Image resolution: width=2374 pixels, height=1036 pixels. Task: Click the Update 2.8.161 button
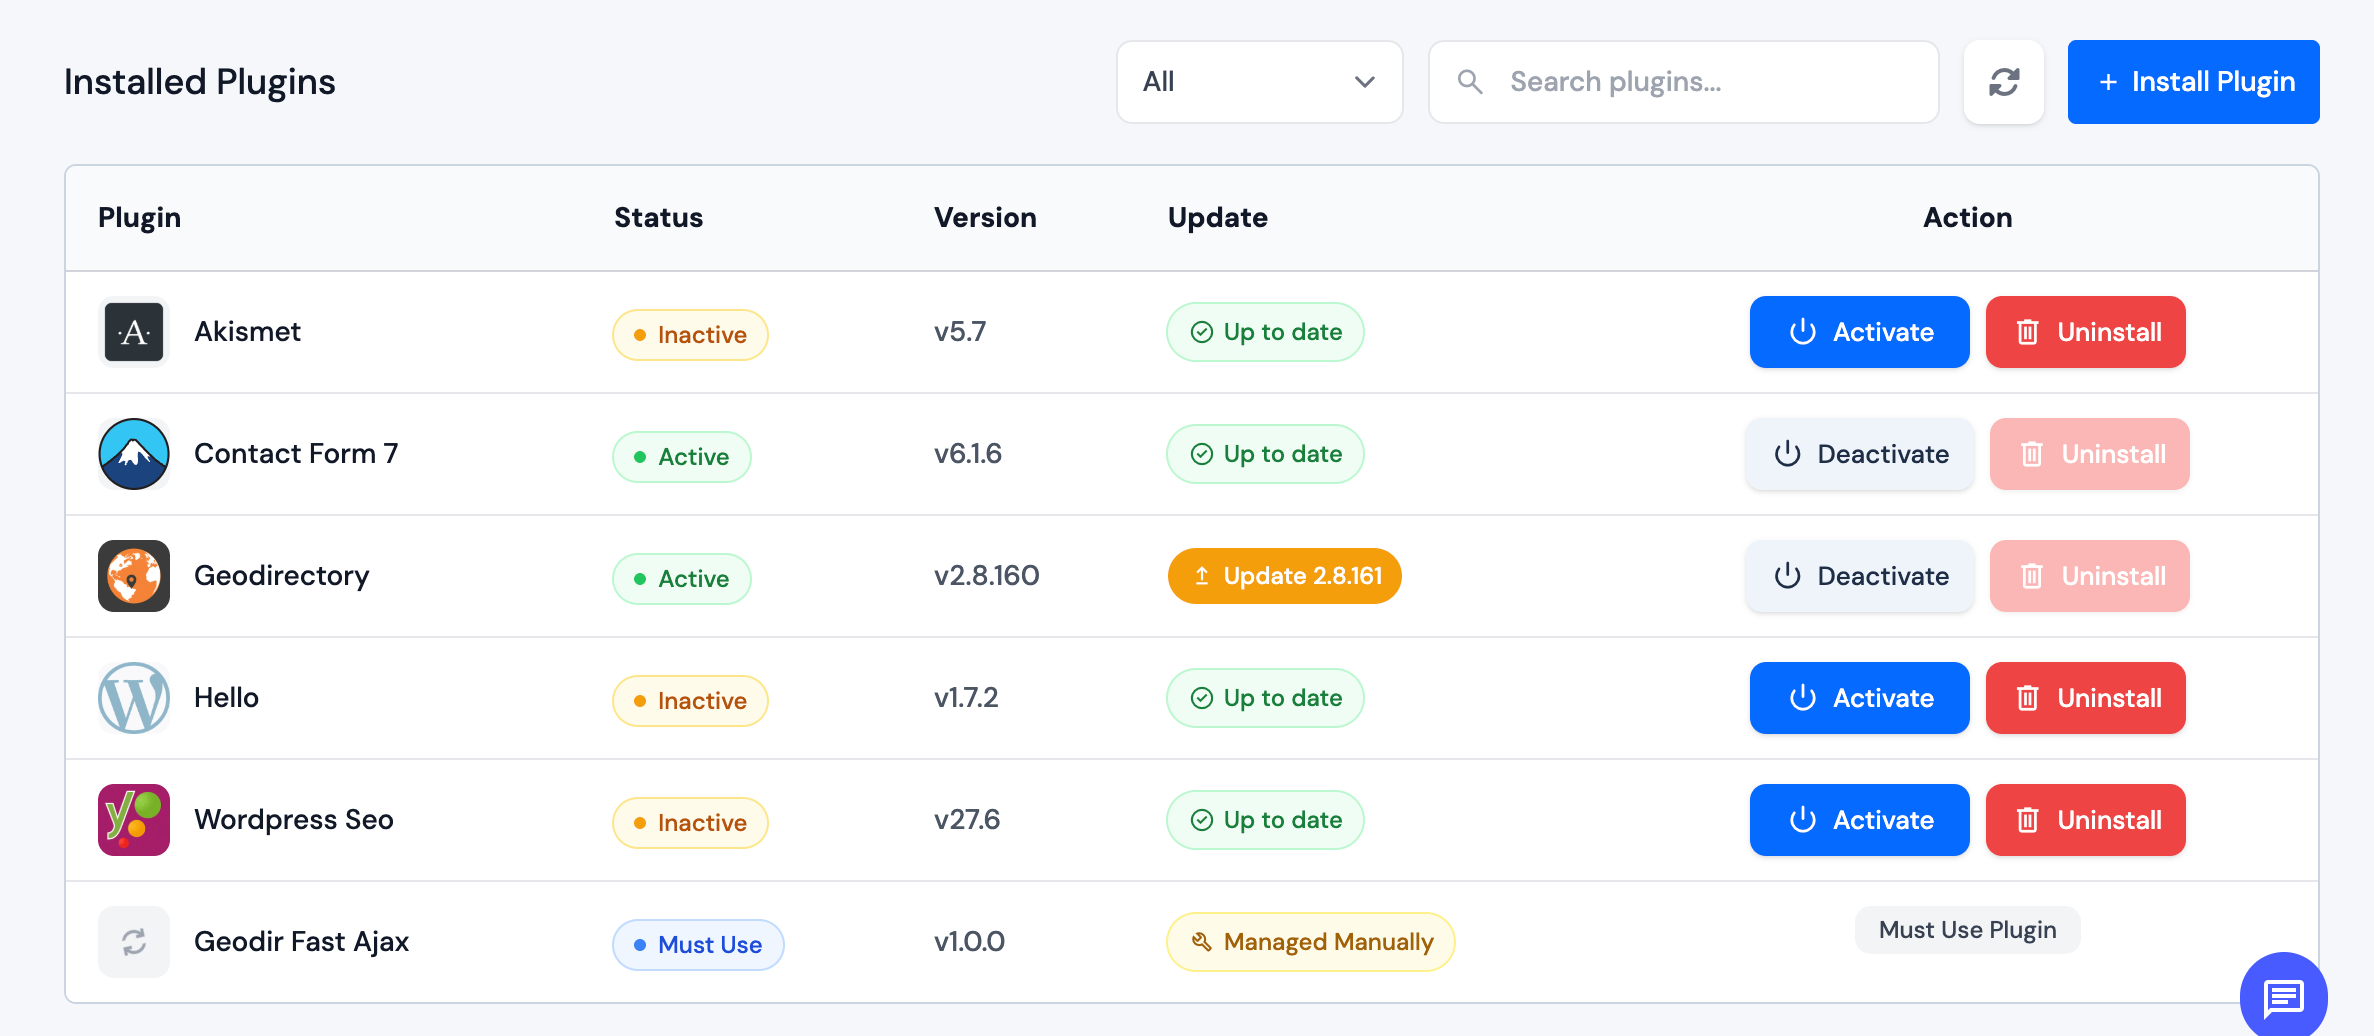coord(1285,576)
